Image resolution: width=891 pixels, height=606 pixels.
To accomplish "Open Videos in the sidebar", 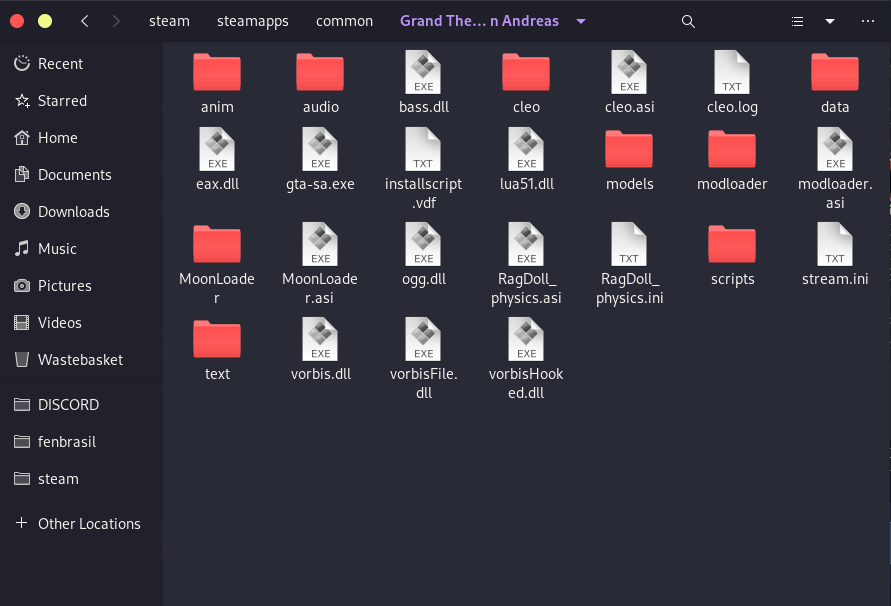I will [x=82, y=322].
